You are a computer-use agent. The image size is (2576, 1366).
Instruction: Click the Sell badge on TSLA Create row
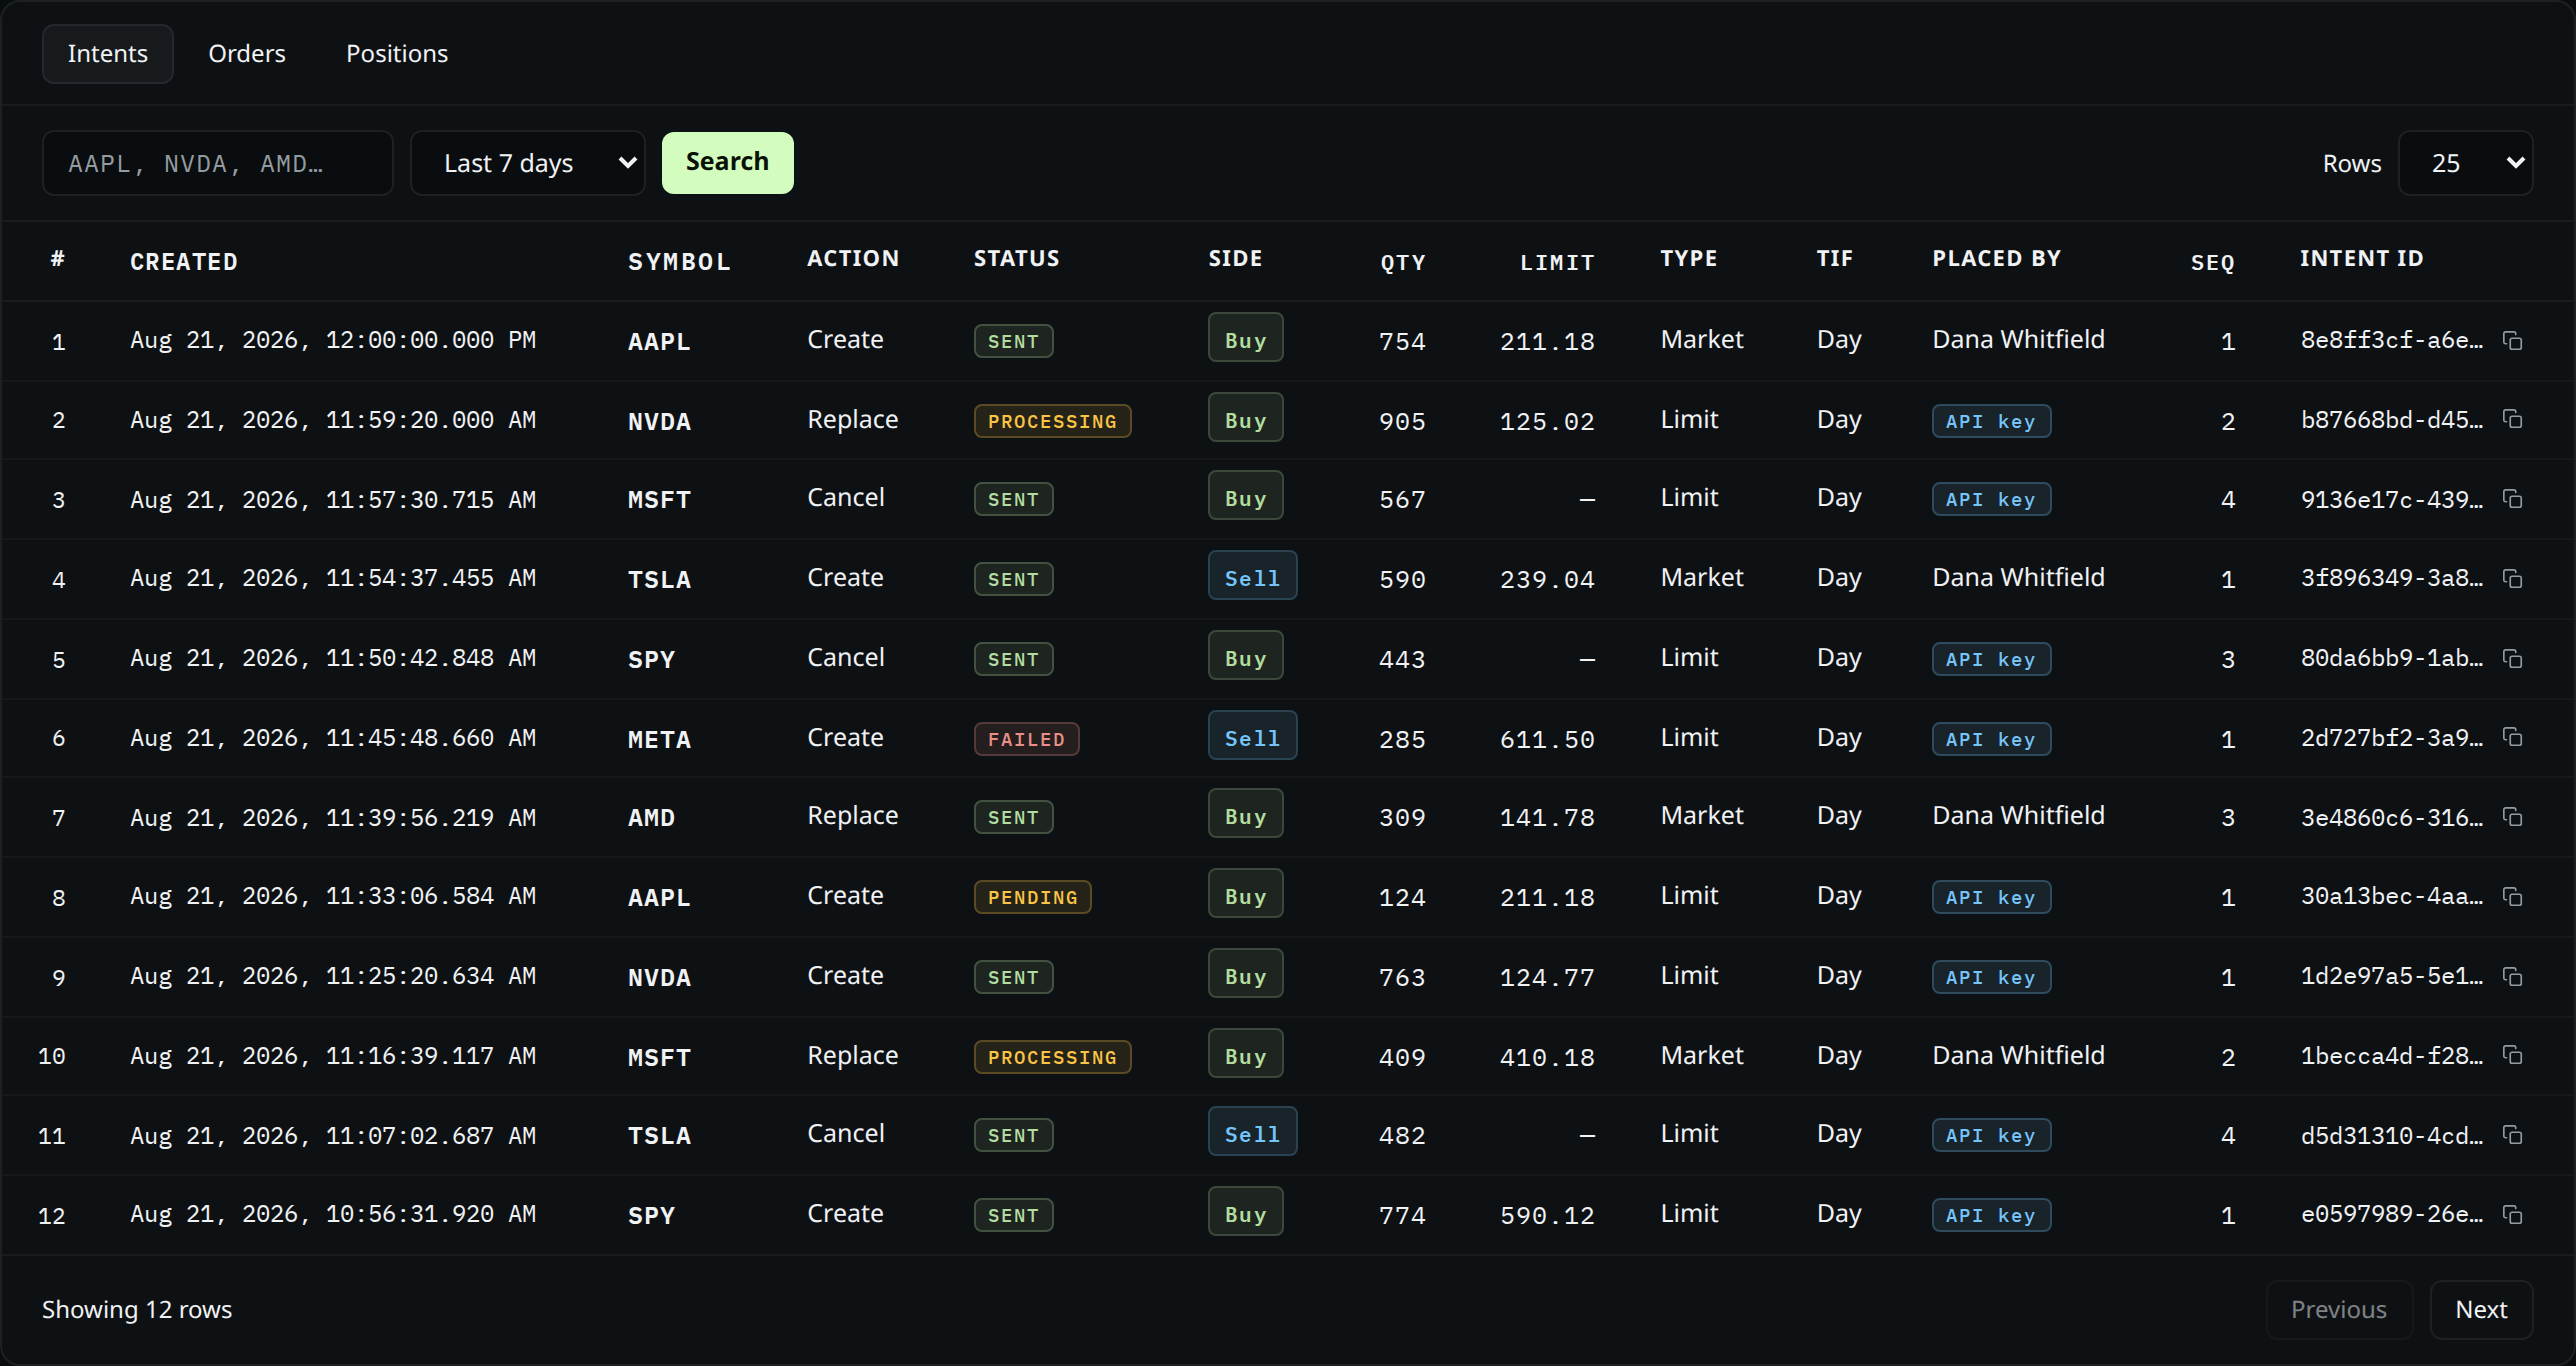pos(1252,577)
